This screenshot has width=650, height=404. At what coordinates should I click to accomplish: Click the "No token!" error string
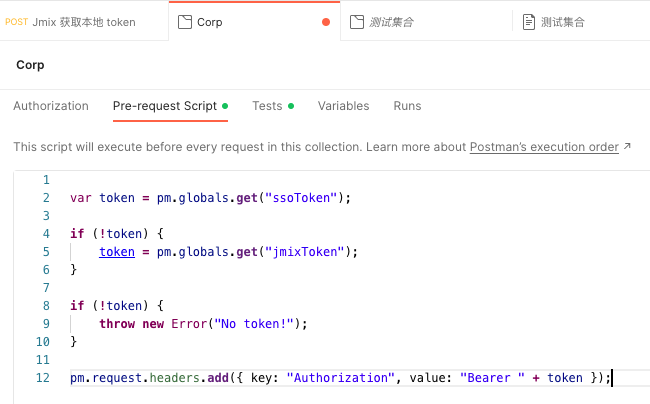[254, 324]
